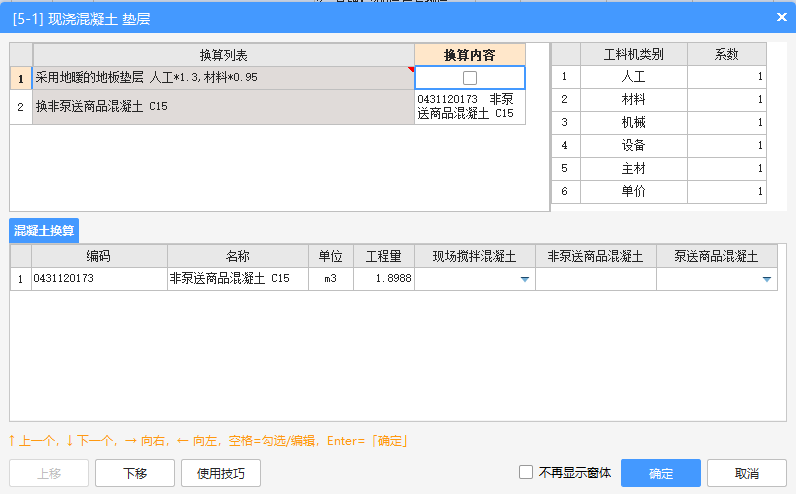
Task: Click the 泵送商品混凝土 column header
Action: point(717,256)
